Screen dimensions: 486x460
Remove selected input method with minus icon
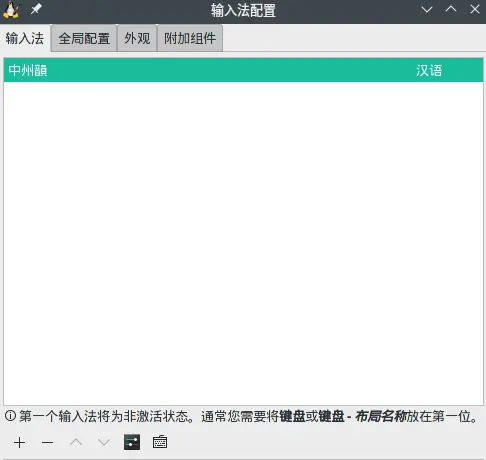[48, 443]
